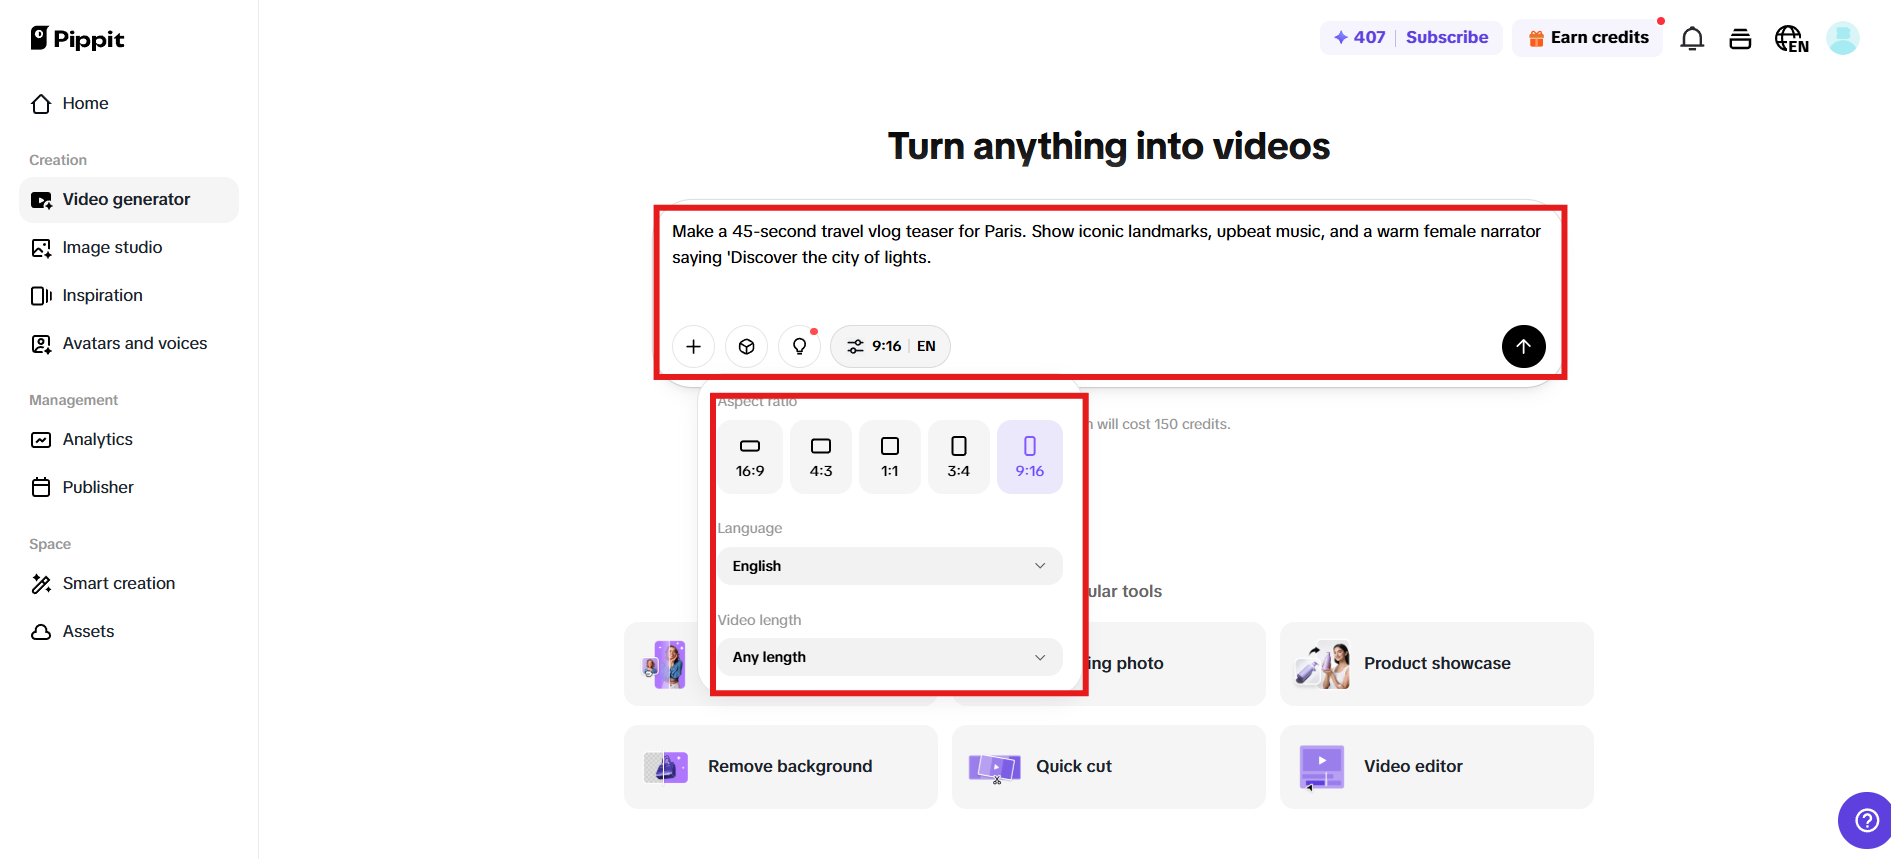The height and width of the screenshot is (859, 1891).
Task: Click into the video prompt text field
Action: (x=1106, y=260)
